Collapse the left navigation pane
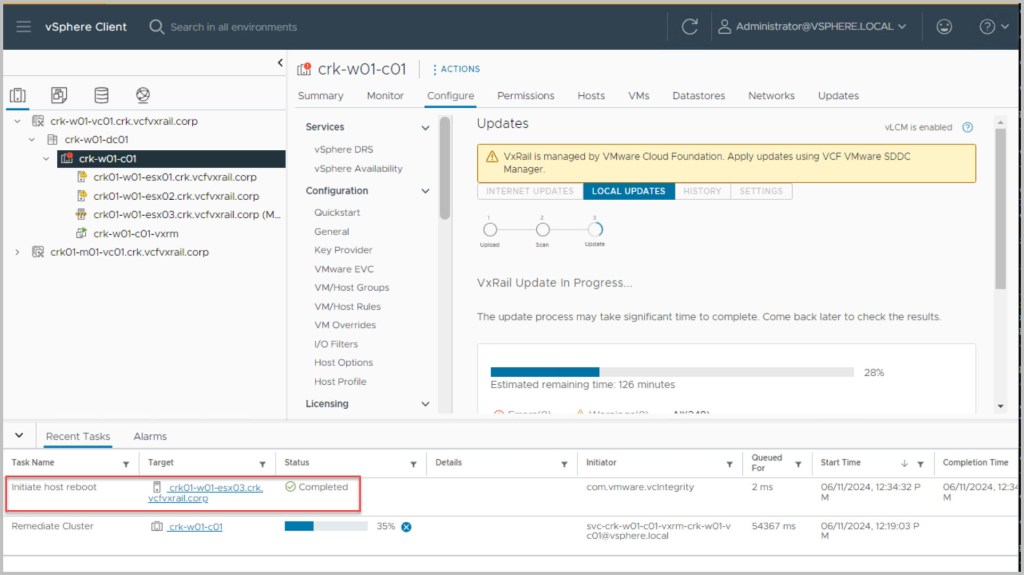 coord(280,63)
